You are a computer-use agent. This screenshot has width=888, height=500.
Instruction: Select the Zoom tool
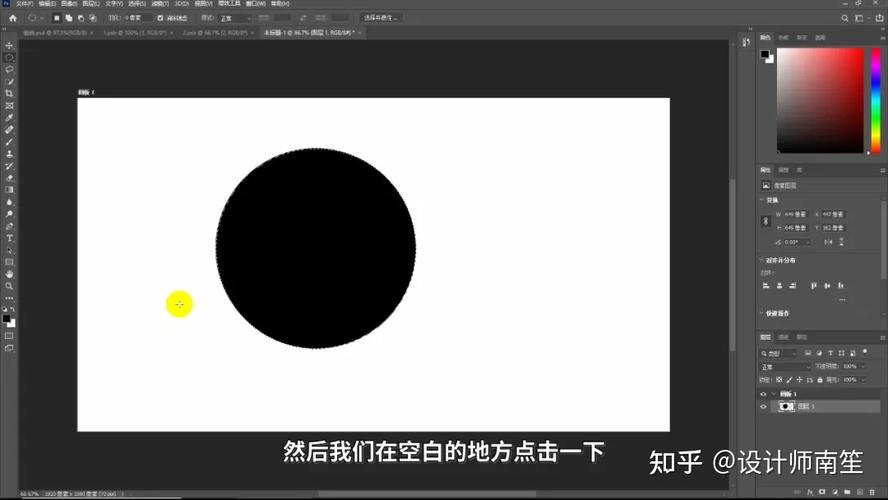[9, 286]
